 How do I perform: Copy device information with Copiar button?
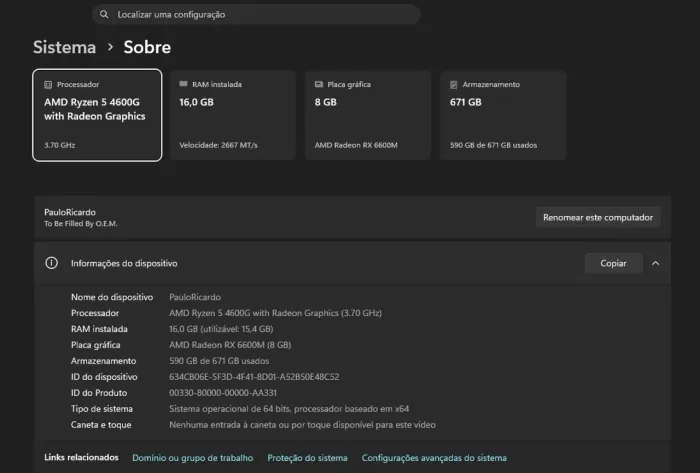(613, 263)
